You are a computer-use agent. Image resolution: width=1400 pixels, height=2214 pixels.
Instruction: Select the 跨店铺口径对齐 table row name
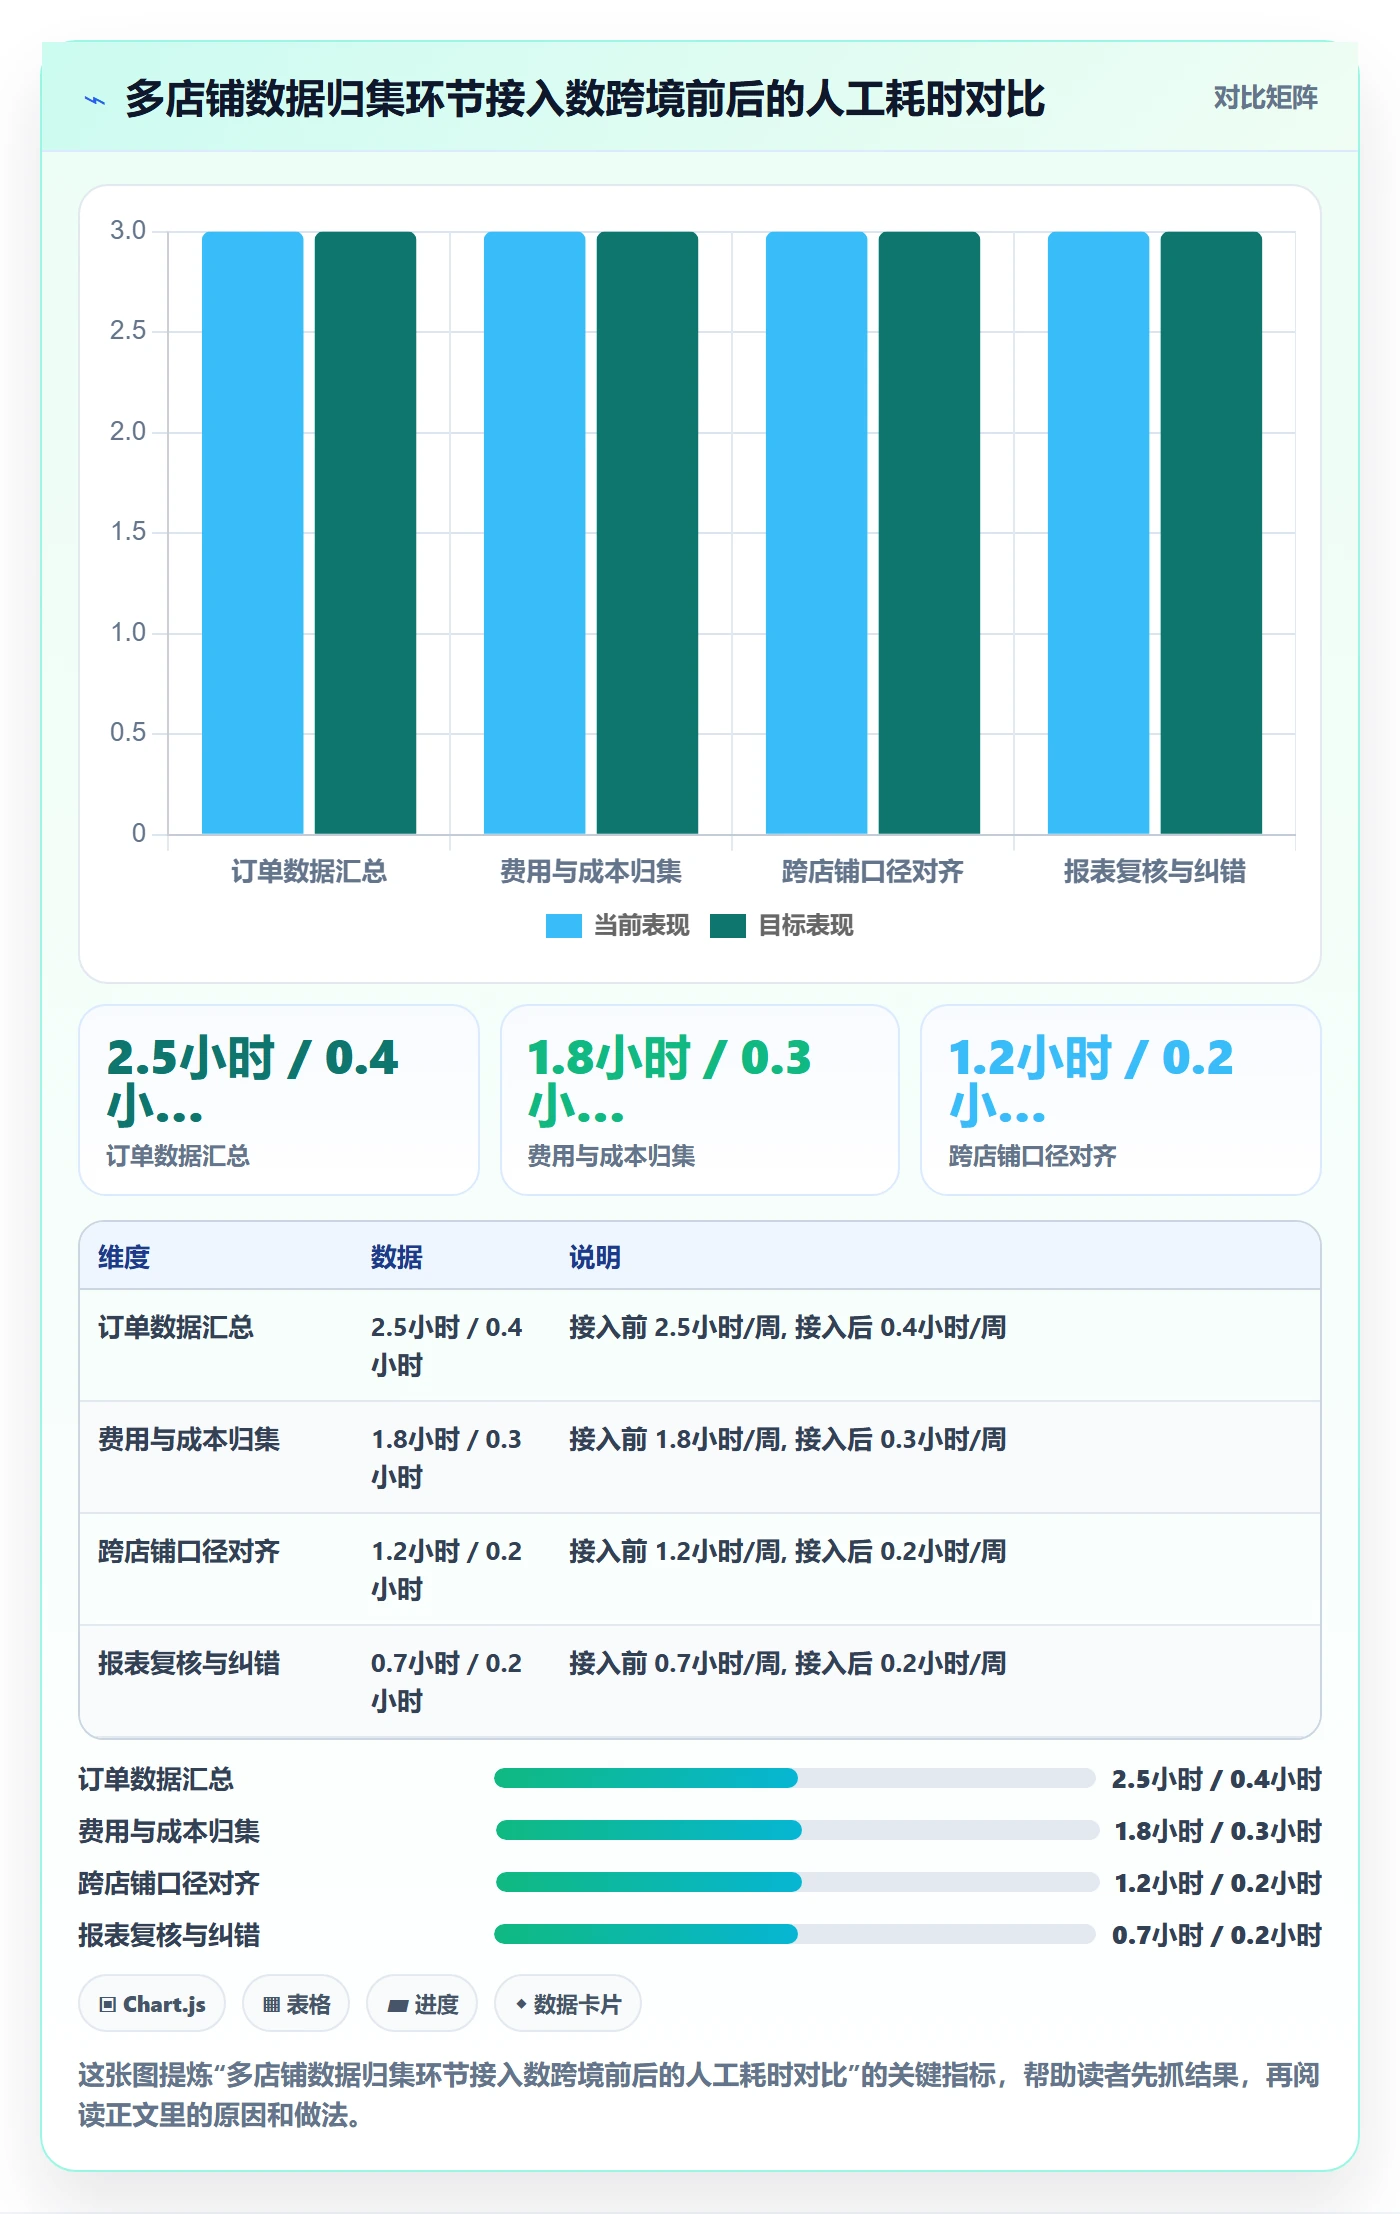click(x=189, y=1551)
